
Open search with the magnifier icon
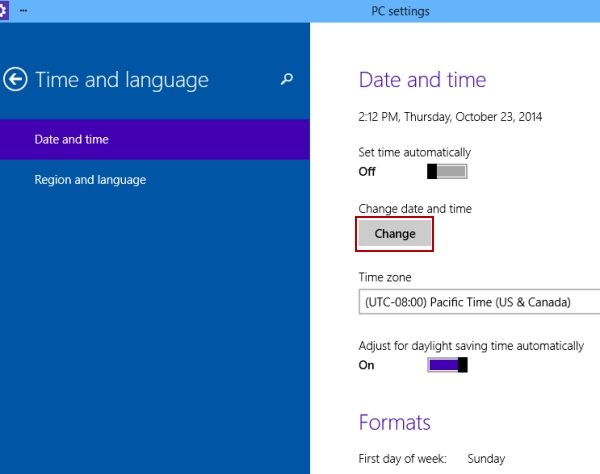click(x=287, y=79)
